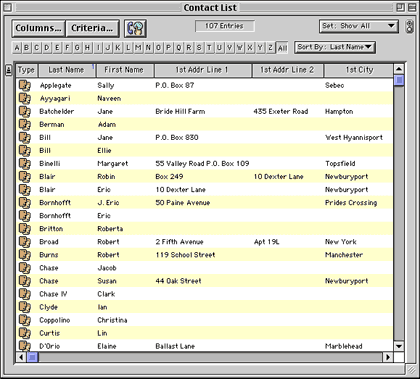The image size is (420, 379).
Task: Click the contact icon beside Batchelder
Action: click(x=25, y=111)
